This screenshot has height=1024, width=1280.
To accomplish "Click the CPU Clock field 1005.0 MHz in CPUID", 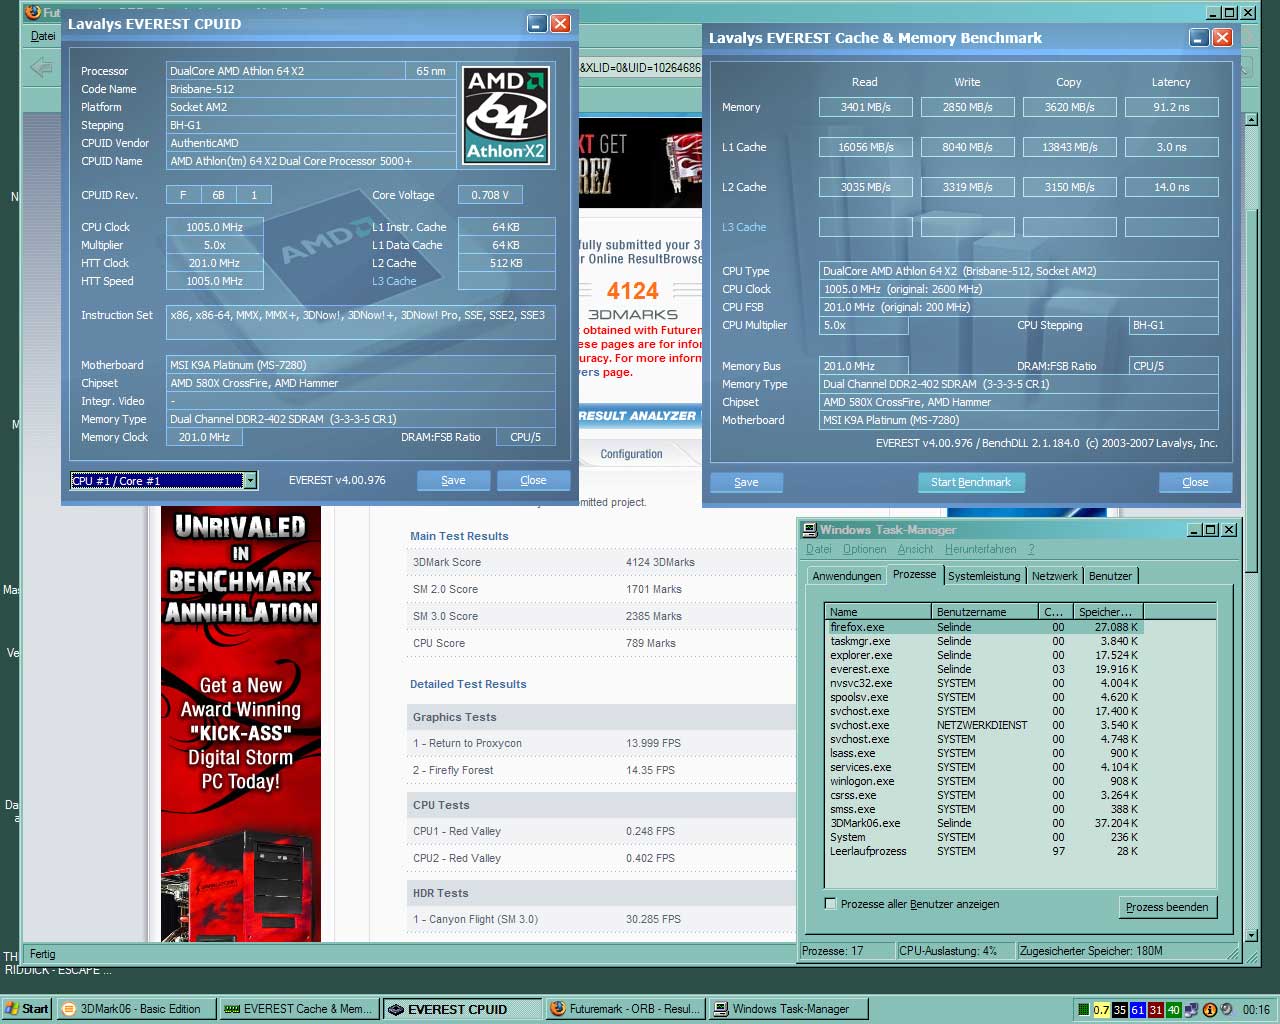I will 214,227.
